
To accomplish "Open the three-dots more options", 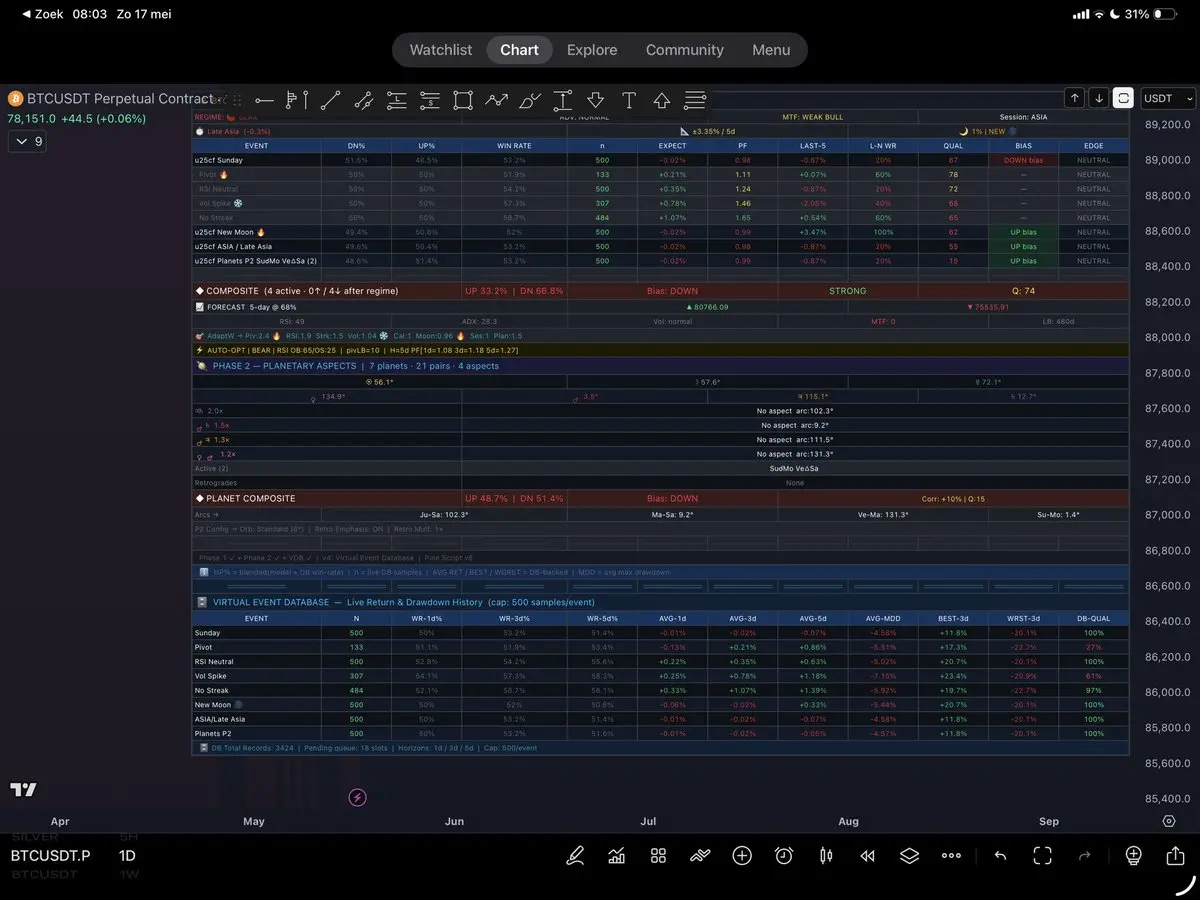I will click(x=951, y=856).
